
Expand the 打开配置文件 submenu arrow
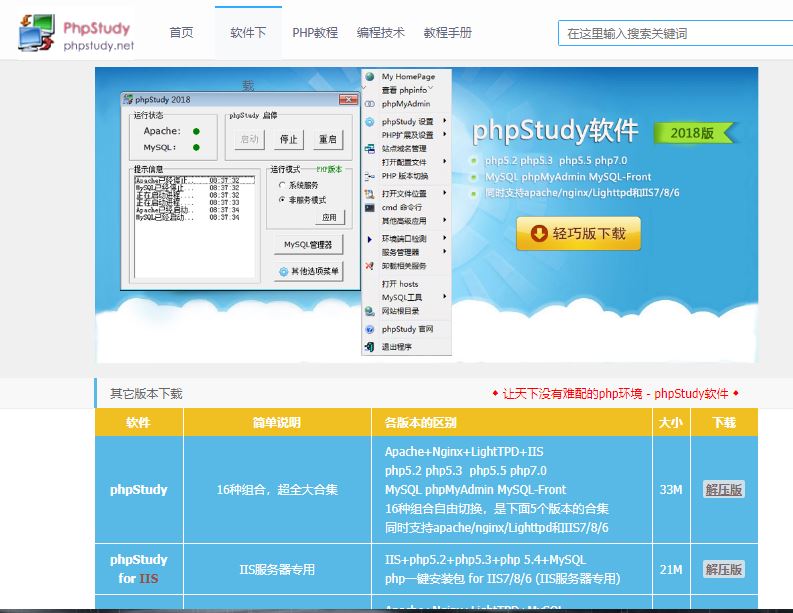444,162
